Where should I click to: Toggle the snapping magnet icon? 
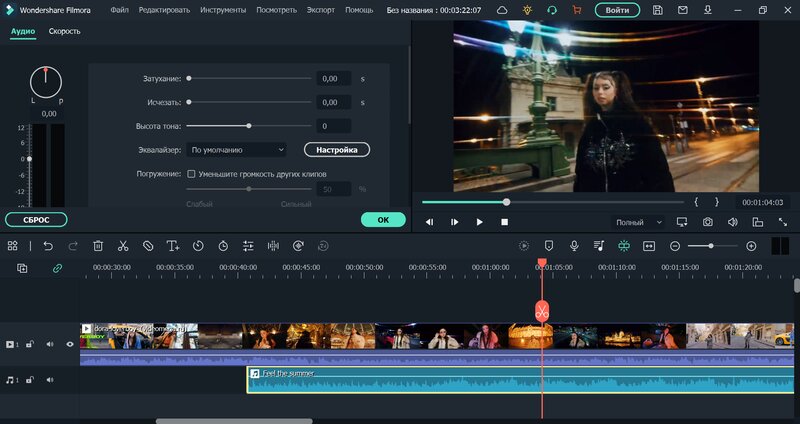(x=624, y=246)
